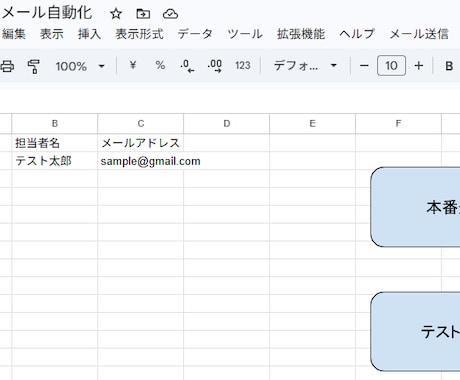
Task: Open the メール送信 custom menu
Action: (419, 34)
